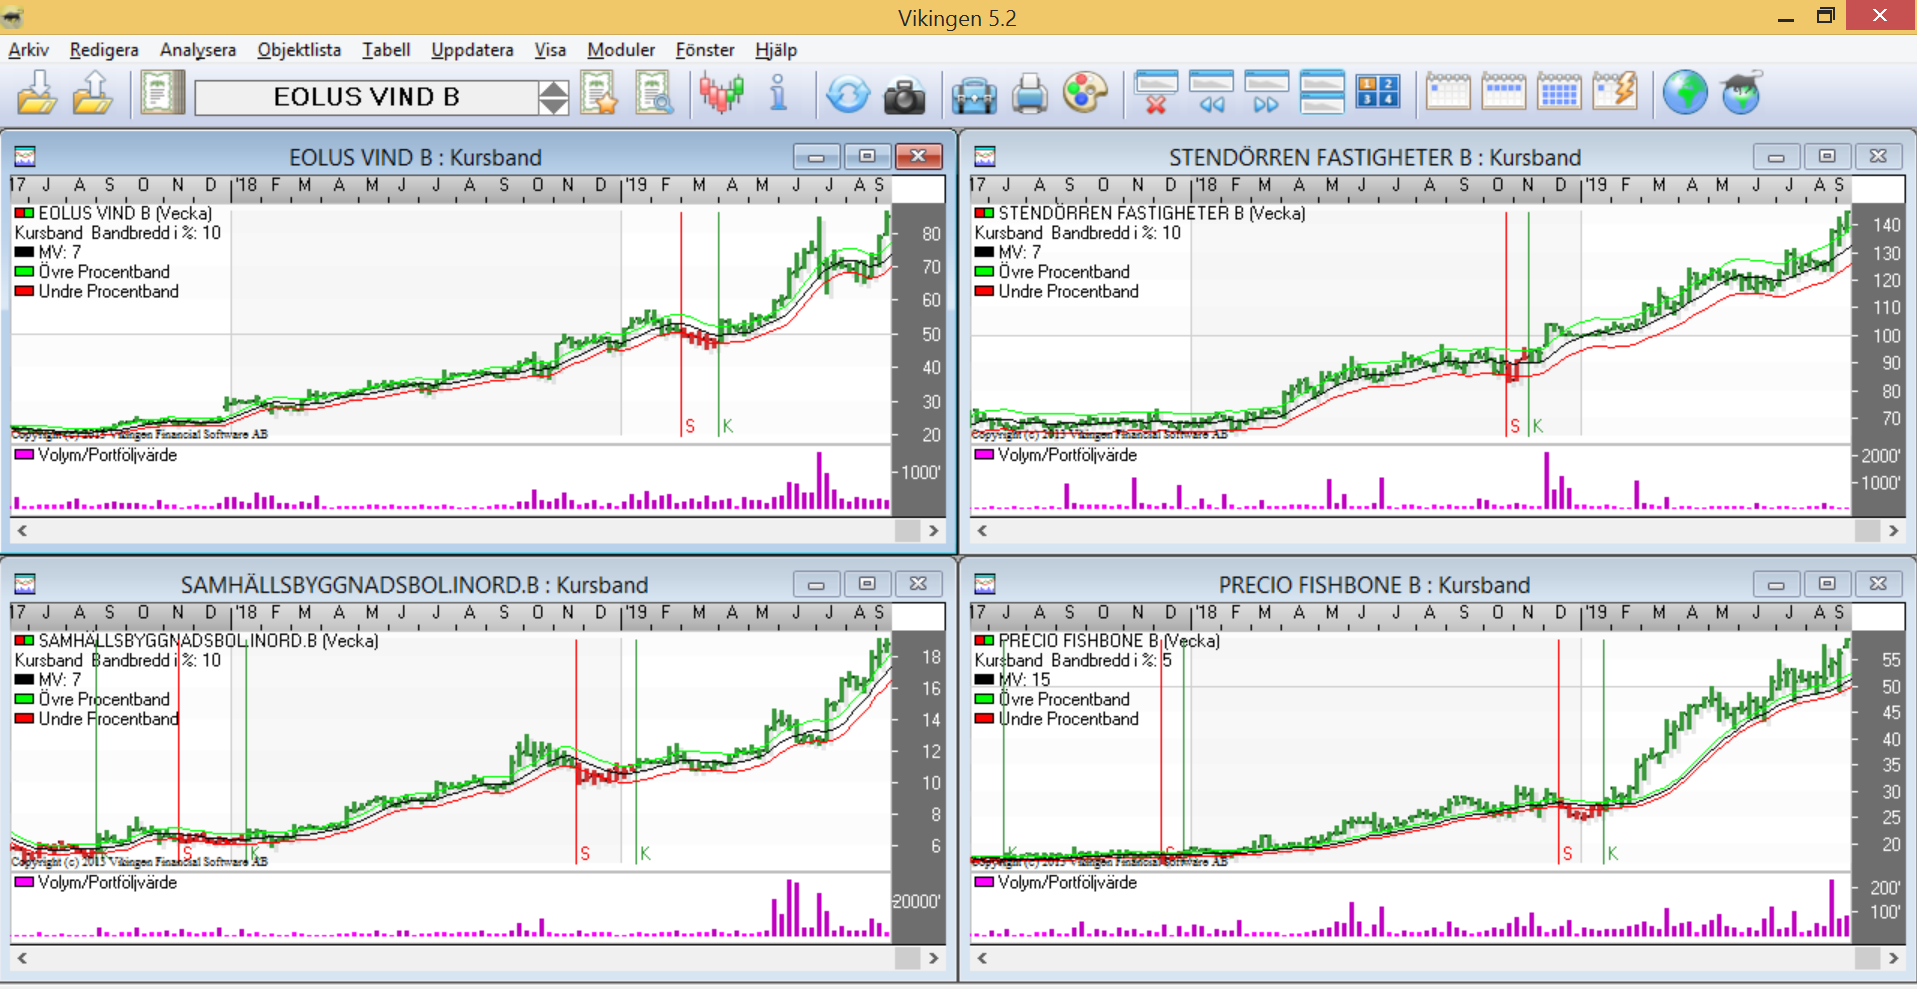Click the red Undre Procentband swatch in STENDÖRREN legend
1917x989 pixels.
pos(984,292)
